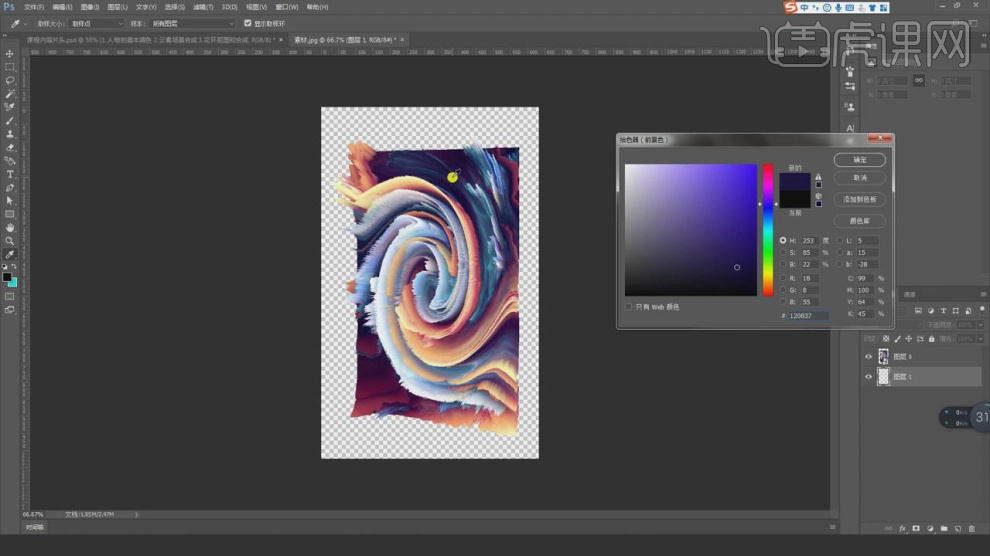This screenshot has width=990, height=556.
Task: Open the 取样大小 dropdown
Action: 97,23
